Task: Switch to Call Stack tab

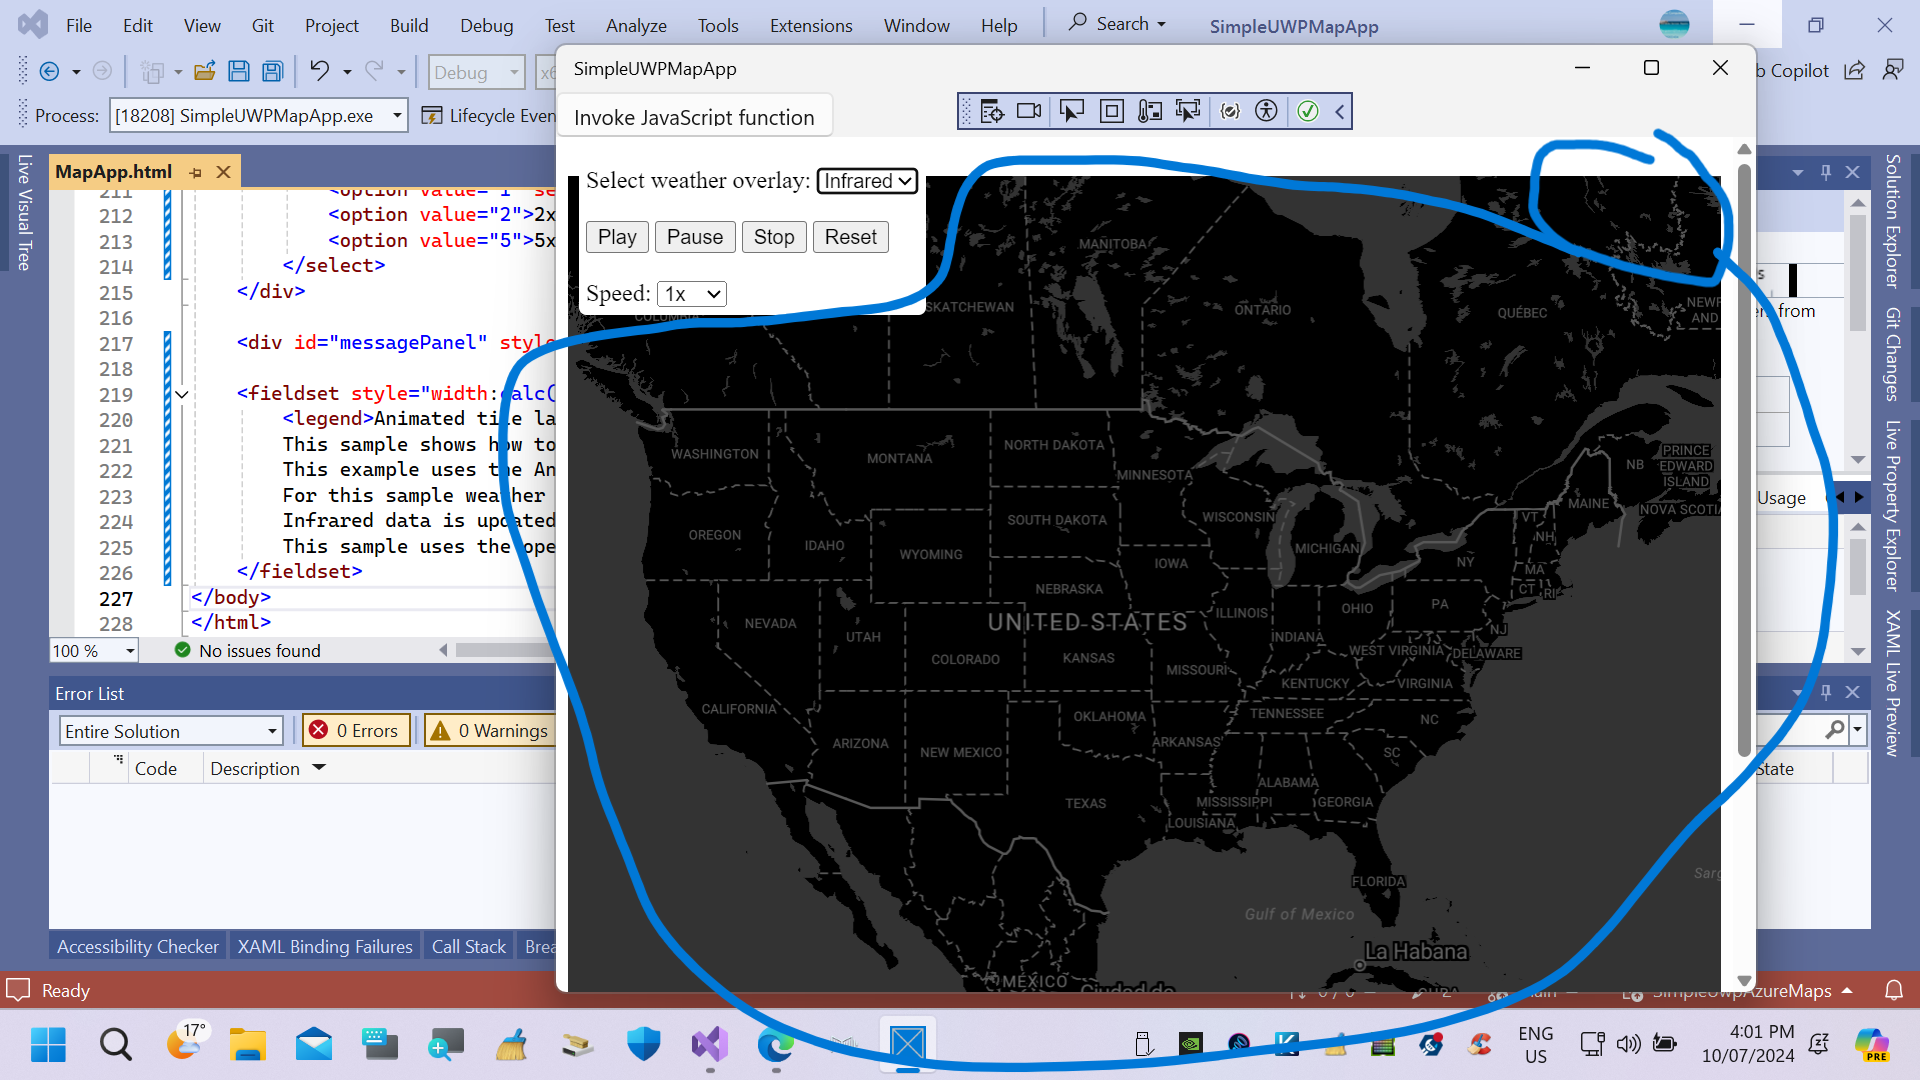Action: 469,946
